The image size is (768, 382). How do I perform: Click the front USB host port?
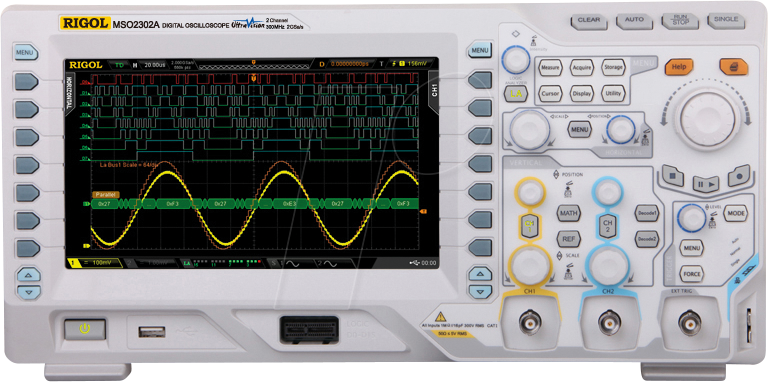pos(152,332)
